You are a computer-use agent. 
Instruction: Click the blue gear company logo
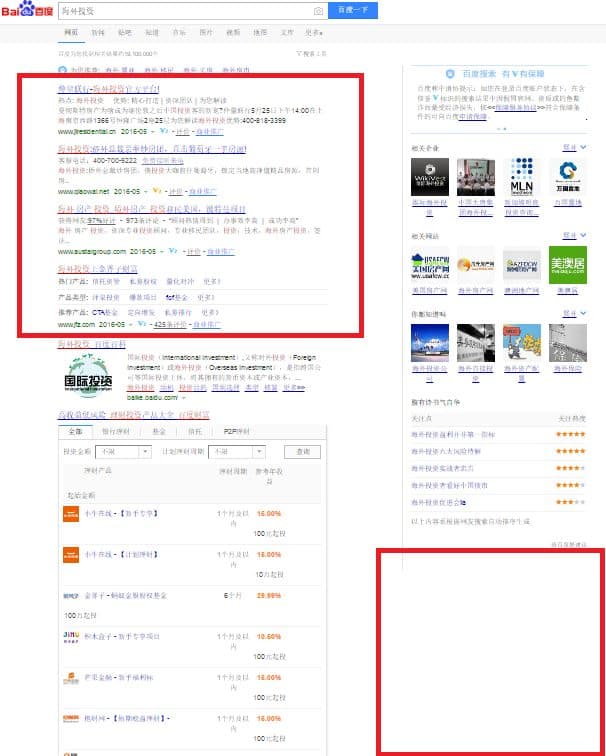click(x=568, y=177)
